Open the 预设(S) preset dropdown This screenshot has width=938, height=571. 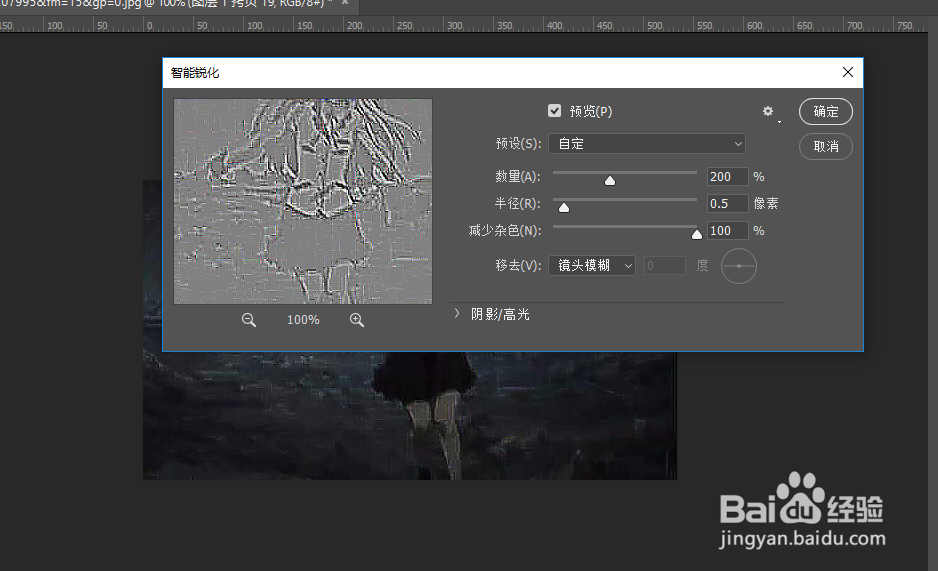647,143
